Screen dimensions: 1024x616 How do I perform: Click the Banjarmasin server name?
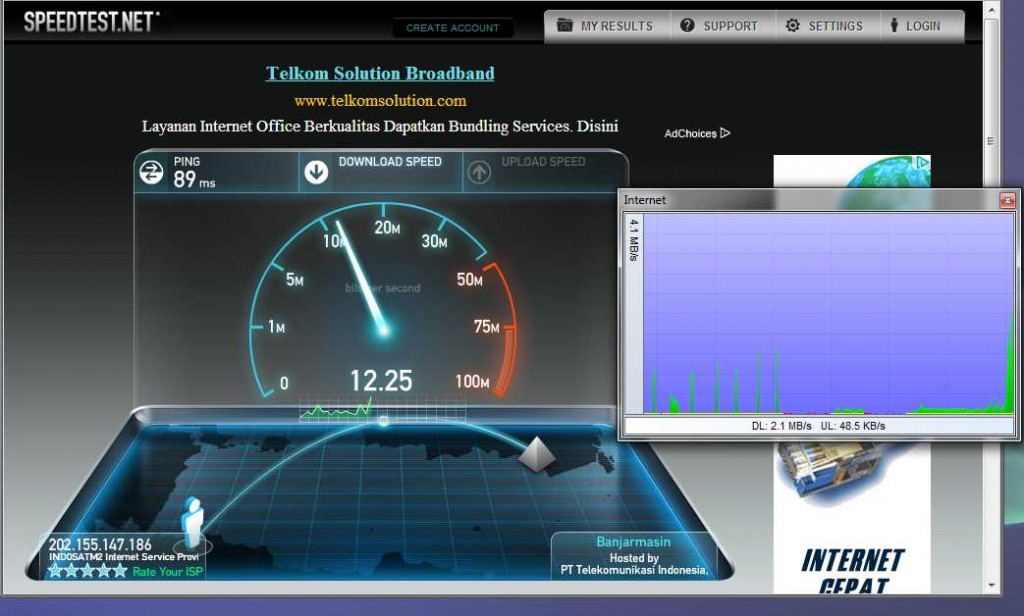(633, 542)
